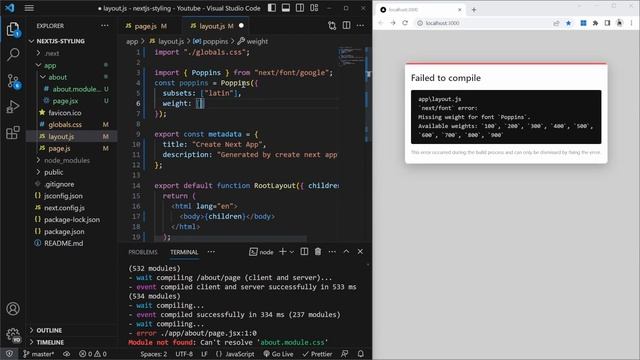The width and height of the screenshot is (640, 360).
Task: Maximize the panel with chevron up
Action: (x=346, y=252)
